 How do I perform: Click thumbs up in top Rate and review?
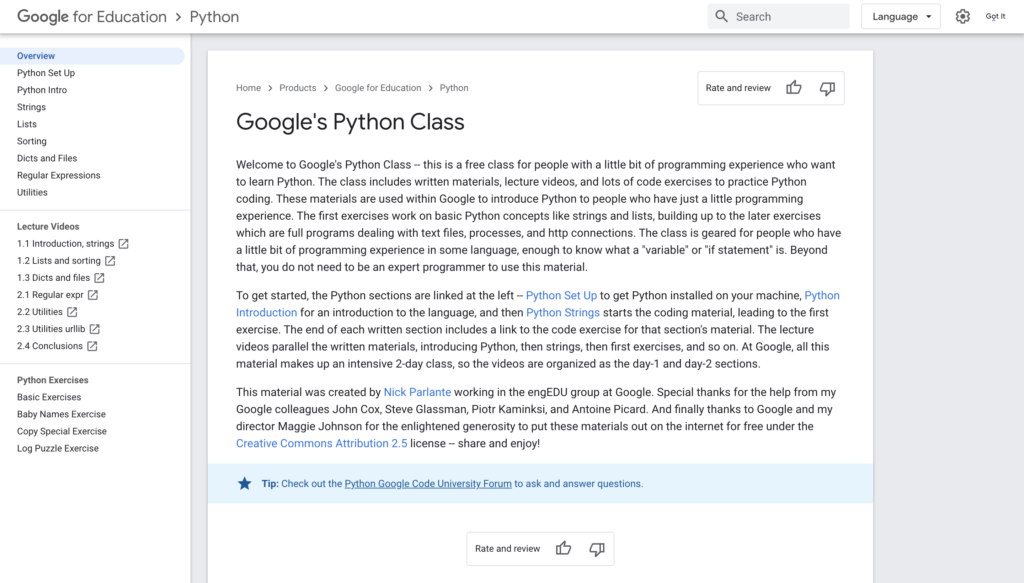tap(793, 87)
